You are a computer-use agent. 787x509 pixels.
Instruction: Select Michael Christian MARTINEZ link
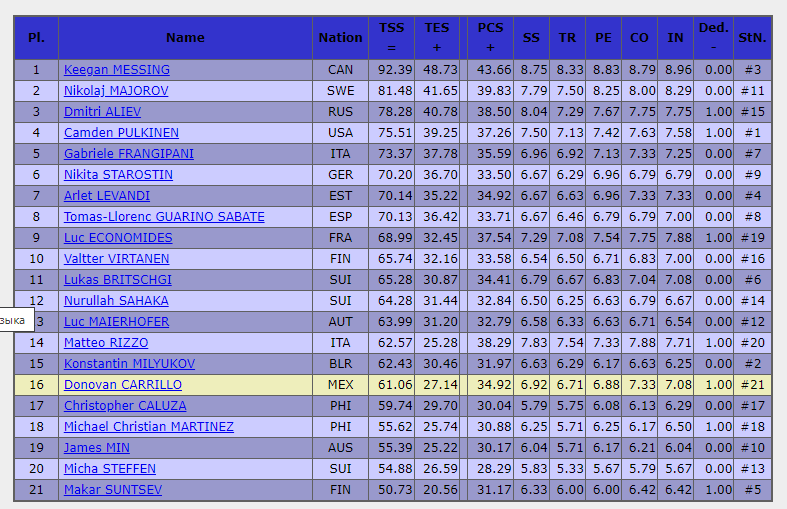pyautogui.click(x=149, y=427)
